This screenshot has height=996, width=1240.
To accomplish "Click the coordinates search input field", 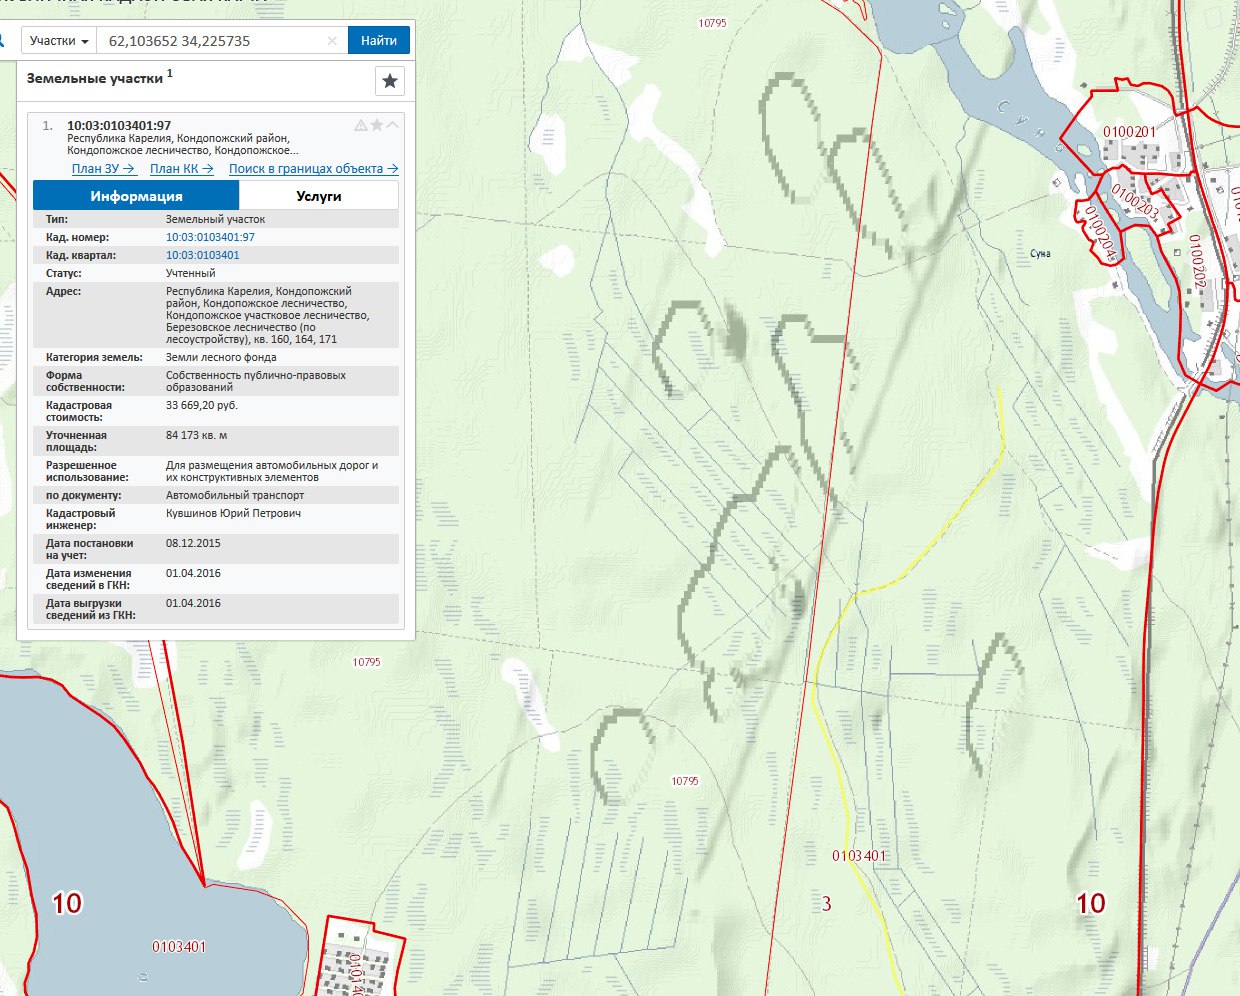I will click(215, 41).
